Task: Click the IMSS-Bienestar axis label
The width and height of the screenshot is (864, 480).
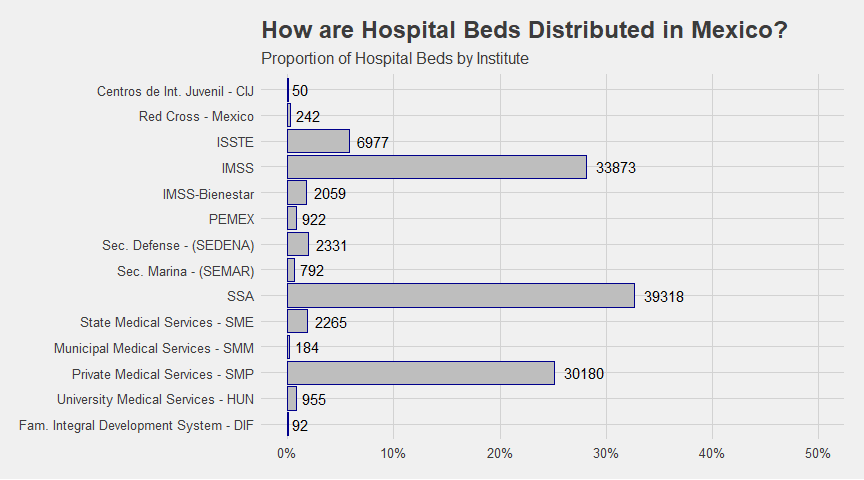Action: 208,194
